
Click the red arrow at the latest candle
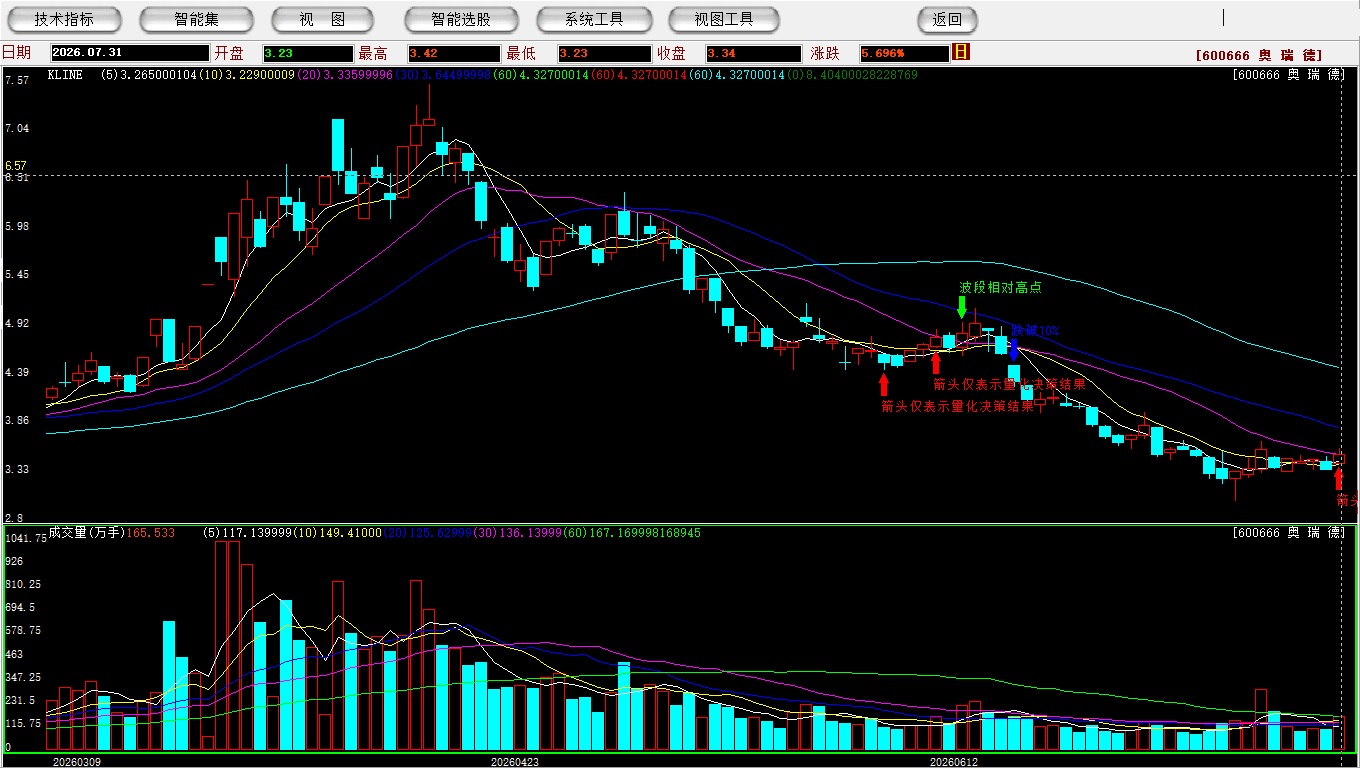pyautogui.click(x=1339, y=478)
